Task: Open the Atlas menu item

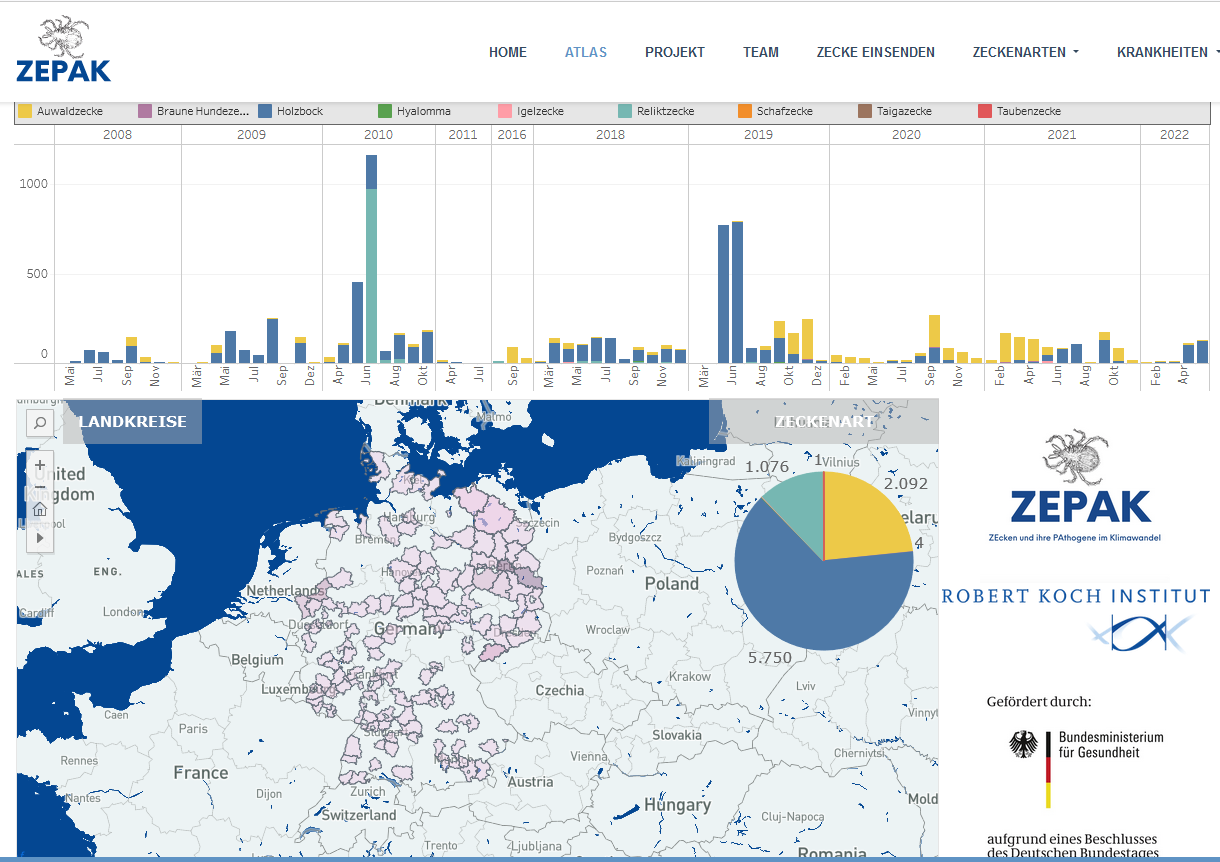Action: (x=585, y=52)
